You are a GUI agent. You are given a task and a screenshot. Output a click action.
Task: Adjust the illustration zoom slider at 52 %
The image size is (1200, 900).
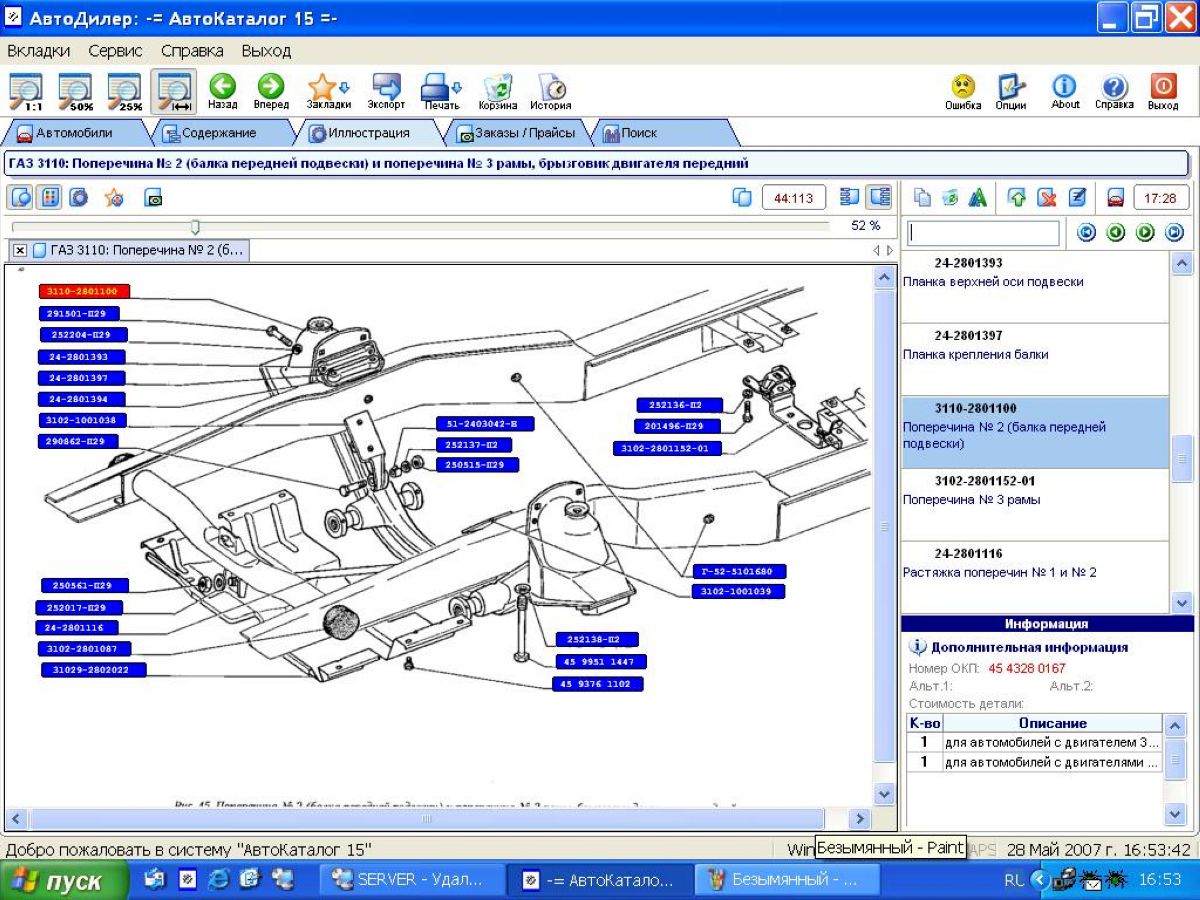pos(195,227)
